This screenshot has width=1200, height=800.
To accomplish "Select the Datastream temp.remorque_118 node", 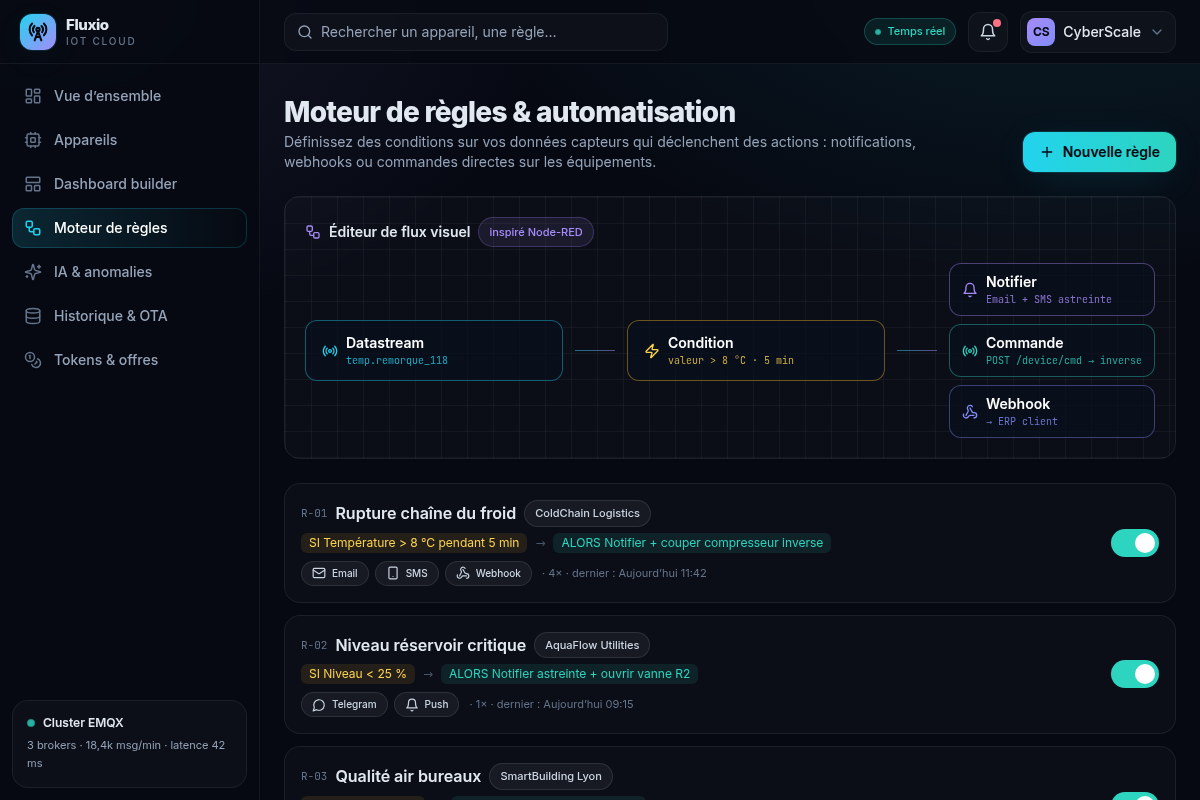I will coord(434,350).
